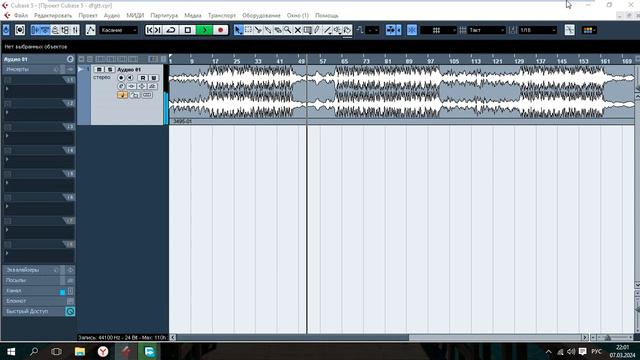Select the Split scissors tool

[x=258, y=30]
